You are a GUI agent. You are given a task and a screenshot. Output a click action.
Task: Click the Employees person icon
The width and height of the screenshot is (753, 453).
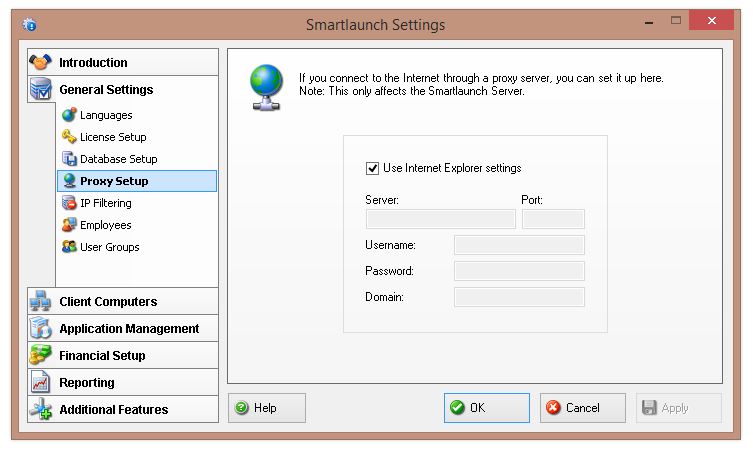pos(69,225)
